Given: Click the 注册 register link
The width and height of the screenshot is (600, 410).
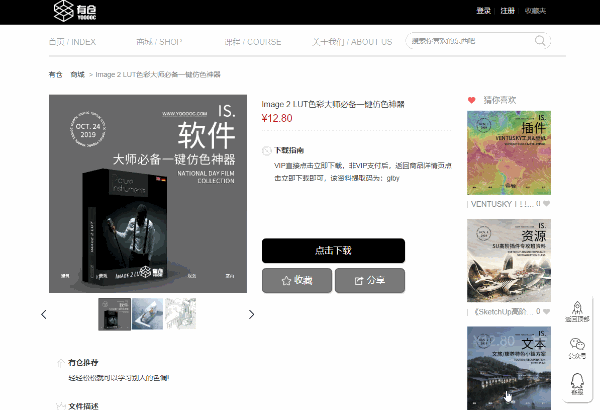Looking at the screenshot, I should tap(508, 11).
